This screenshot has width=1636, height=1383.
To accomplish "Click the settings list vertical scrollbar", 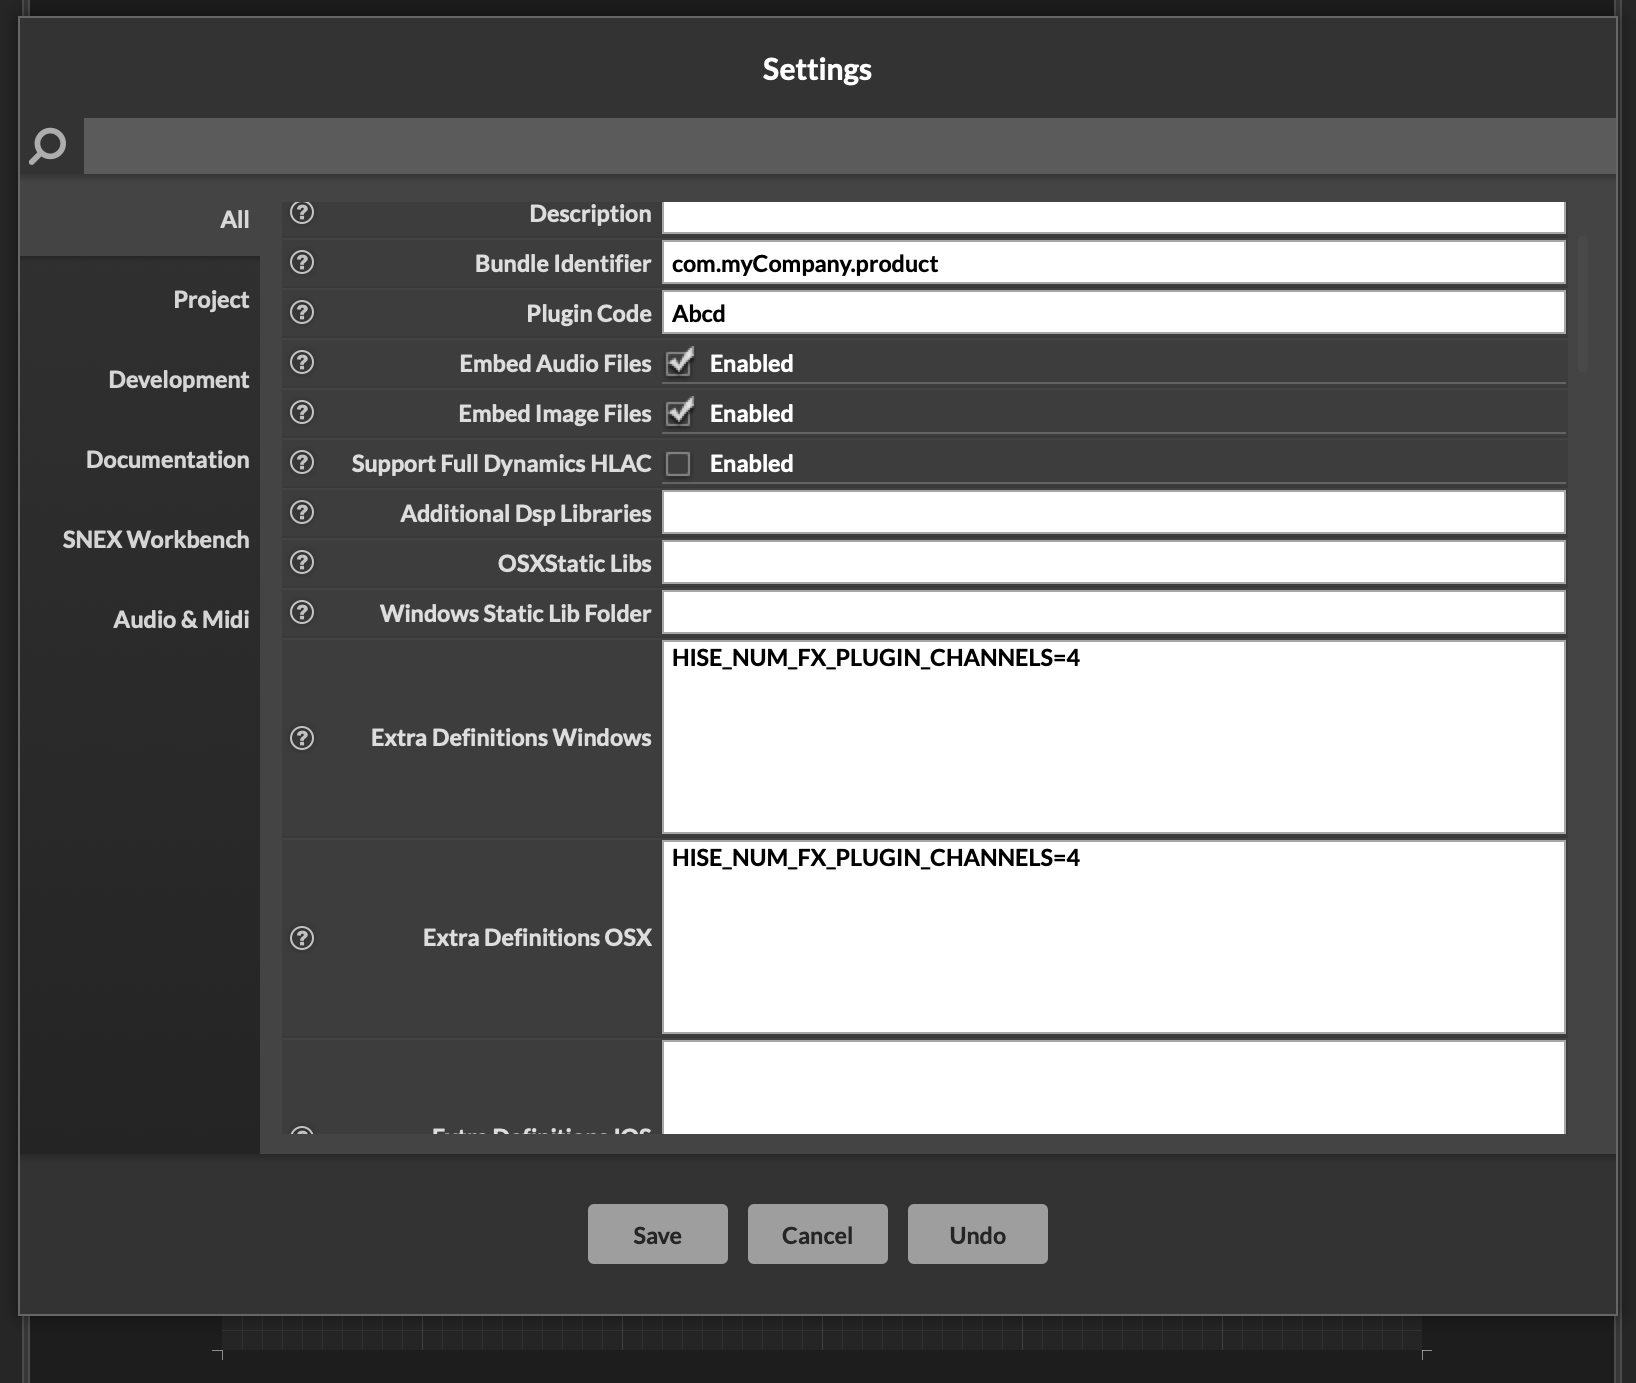I will tap(1582, 305).
